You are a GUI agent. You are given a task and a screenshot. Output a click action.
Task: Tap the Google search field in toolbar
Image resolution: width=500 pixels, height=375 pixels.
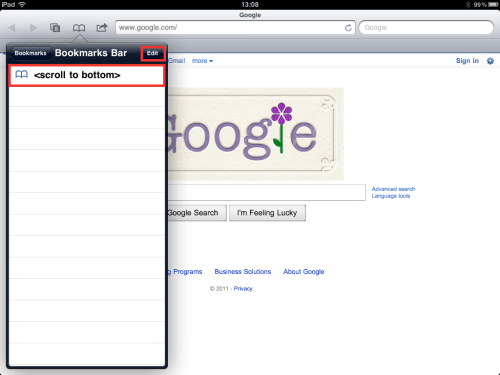pyautogui.click(x=426, y=28)
